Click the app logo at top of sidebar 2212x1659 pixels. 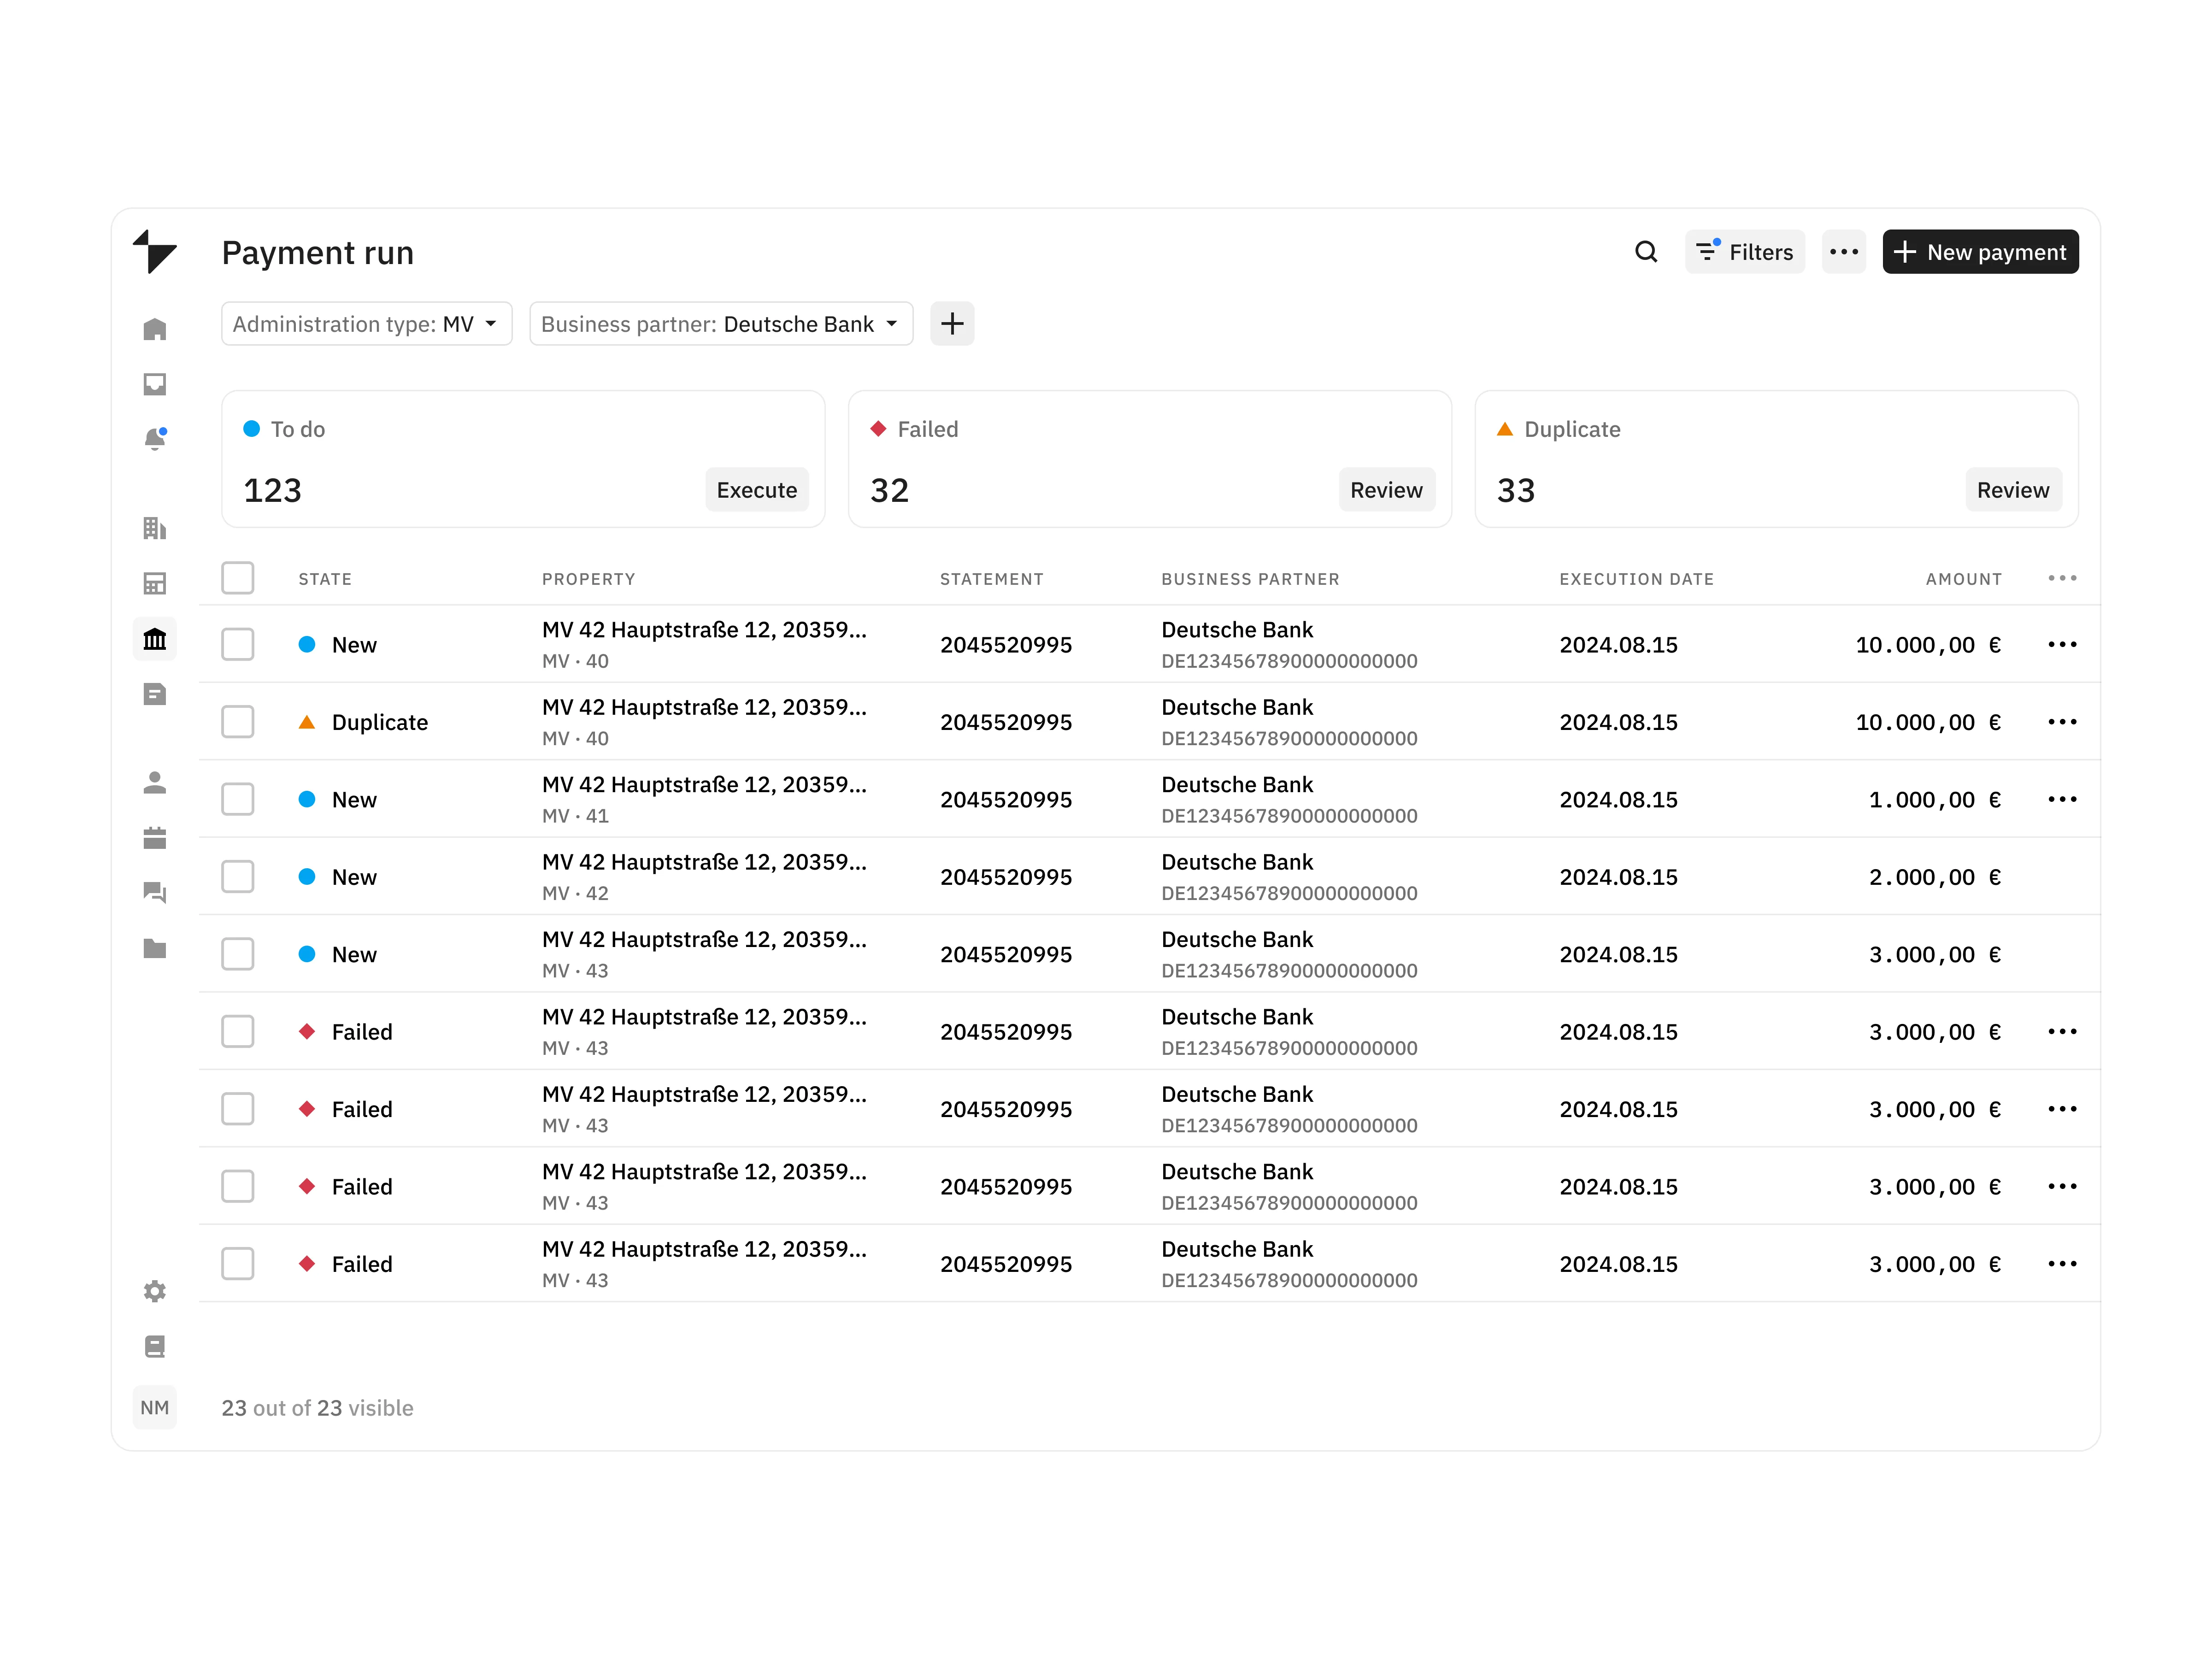(x=155, y=251)
